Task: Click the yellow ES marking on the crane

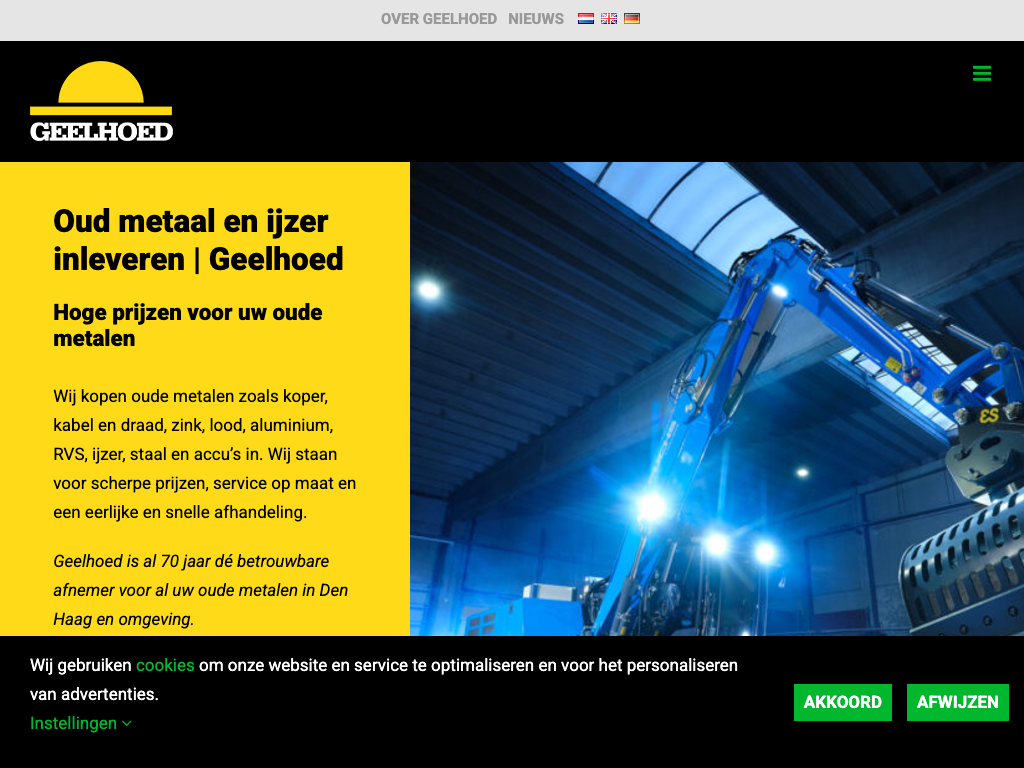Action: click(989, 415)
